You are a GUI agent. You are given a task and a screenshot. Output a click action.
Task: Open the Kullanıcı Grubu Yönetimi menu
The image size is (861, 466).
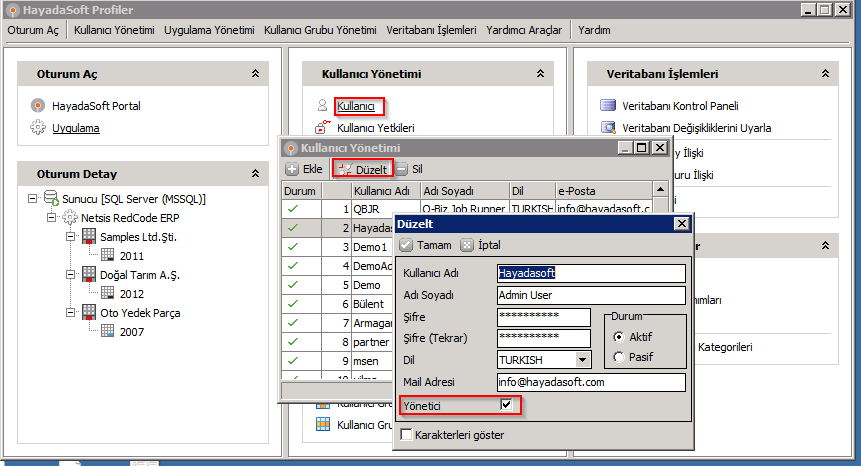320,30
